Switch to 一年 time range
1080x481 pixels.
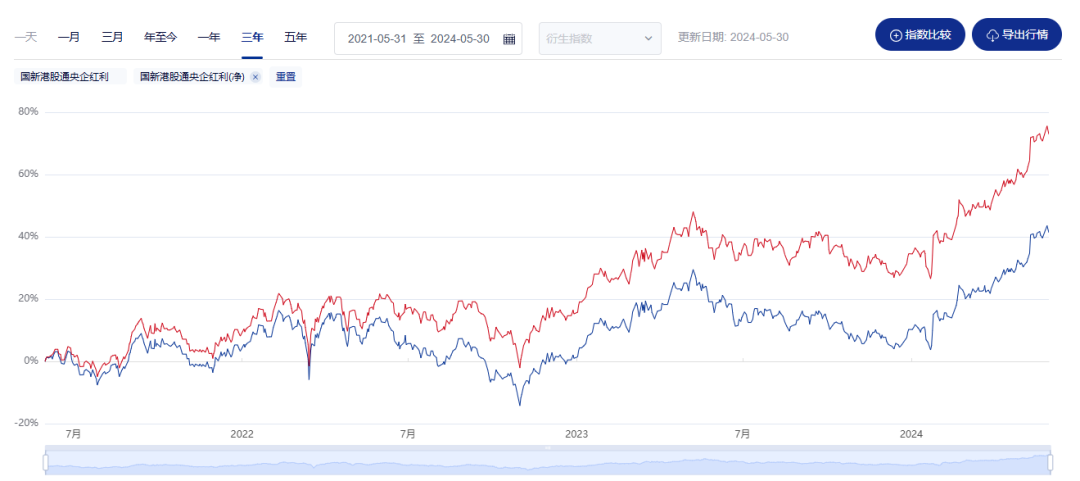[209, 37]
